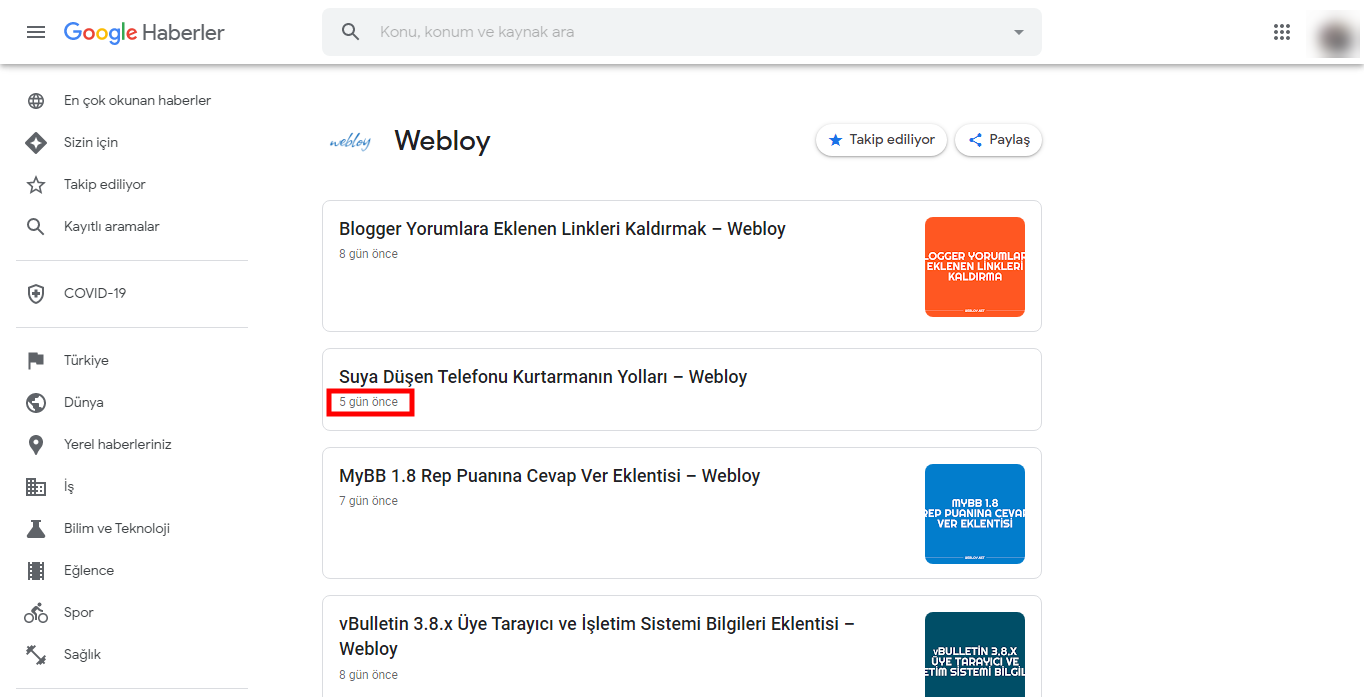Click the search magnifier icon
The width and height of the screenshot is (1364, 697).
[350, 32]
